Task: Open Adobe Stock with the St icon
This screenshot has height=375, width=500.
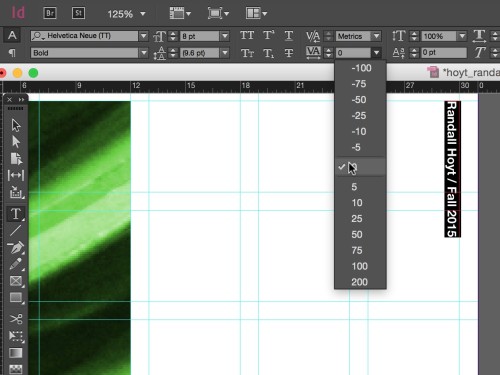Action: [x=78, y=13]
